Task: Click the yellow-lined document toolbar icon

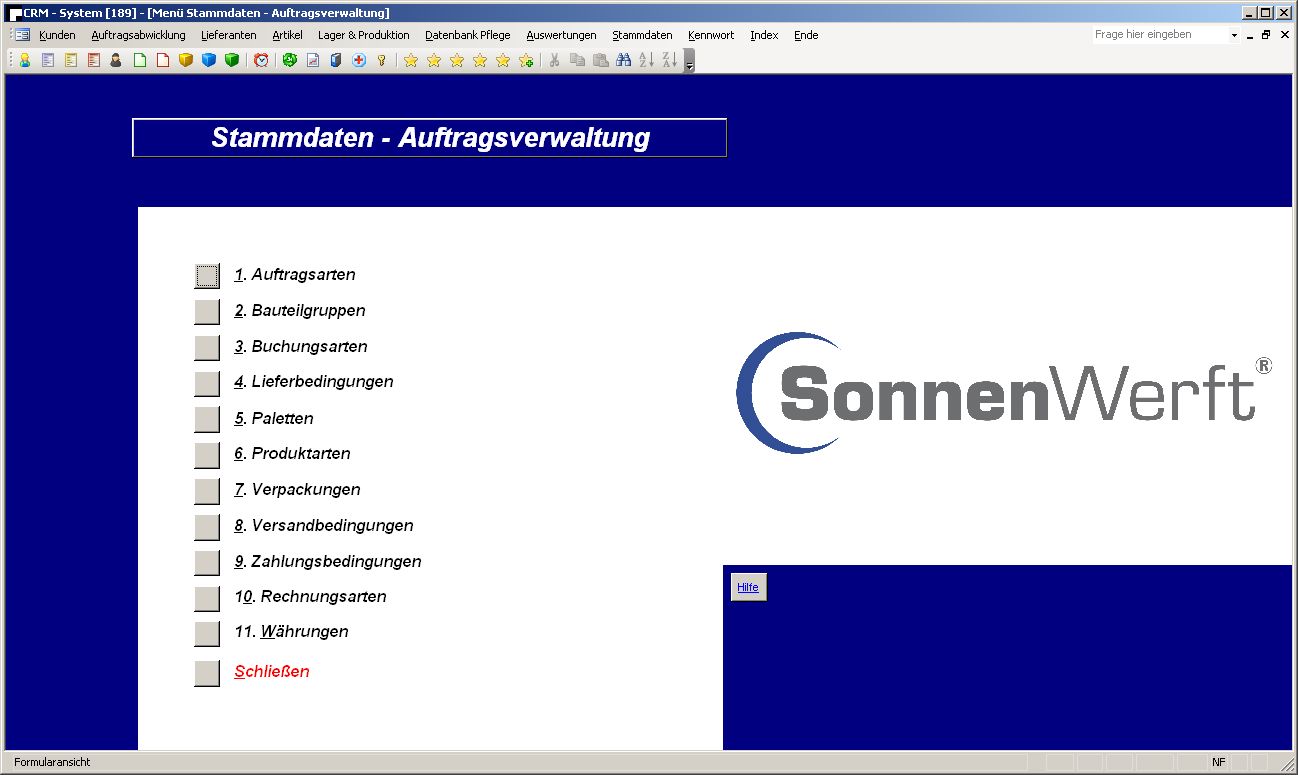Action: tap(71, 60)
